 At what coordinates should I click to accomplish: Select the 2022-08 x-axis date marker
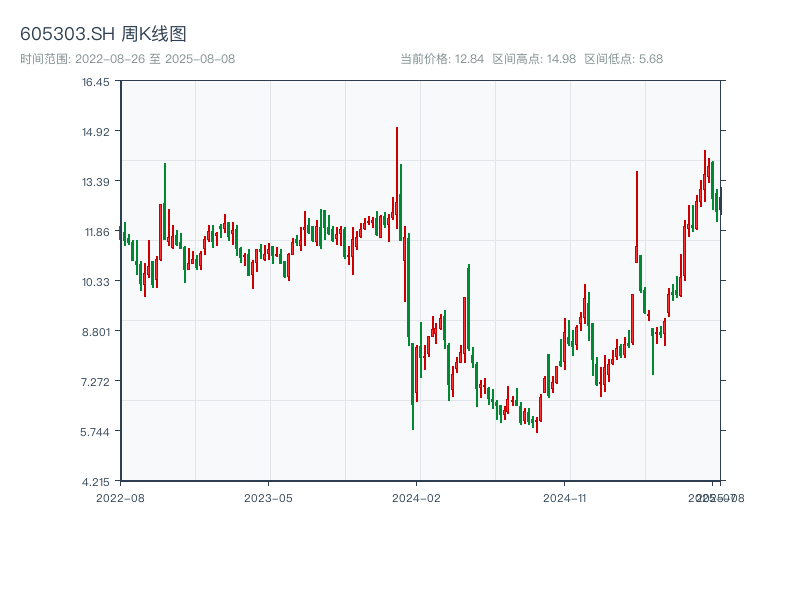120,497
